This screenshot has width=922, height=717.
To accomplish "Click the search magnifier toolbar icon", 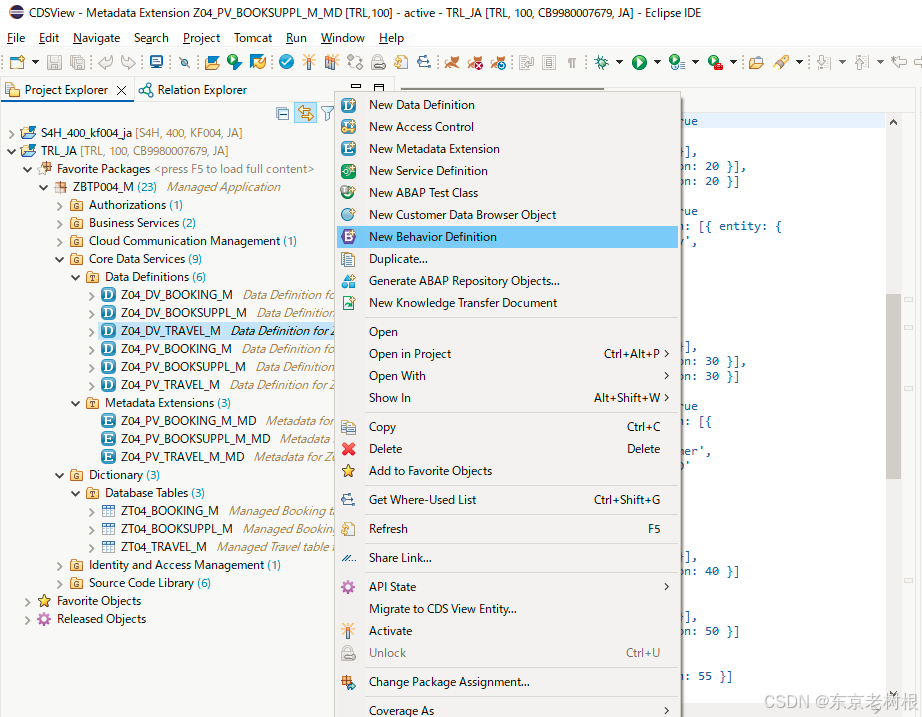I will [184, 62].
